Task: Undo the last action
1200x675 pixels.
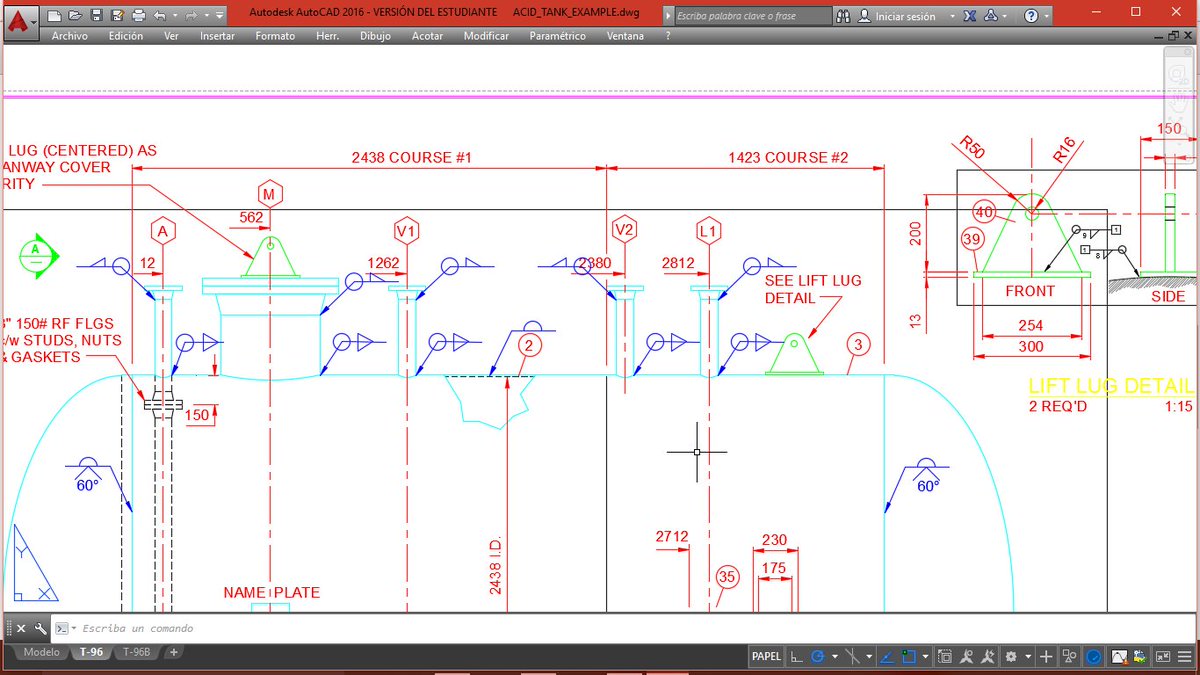Action: click(x=159, y=16)
